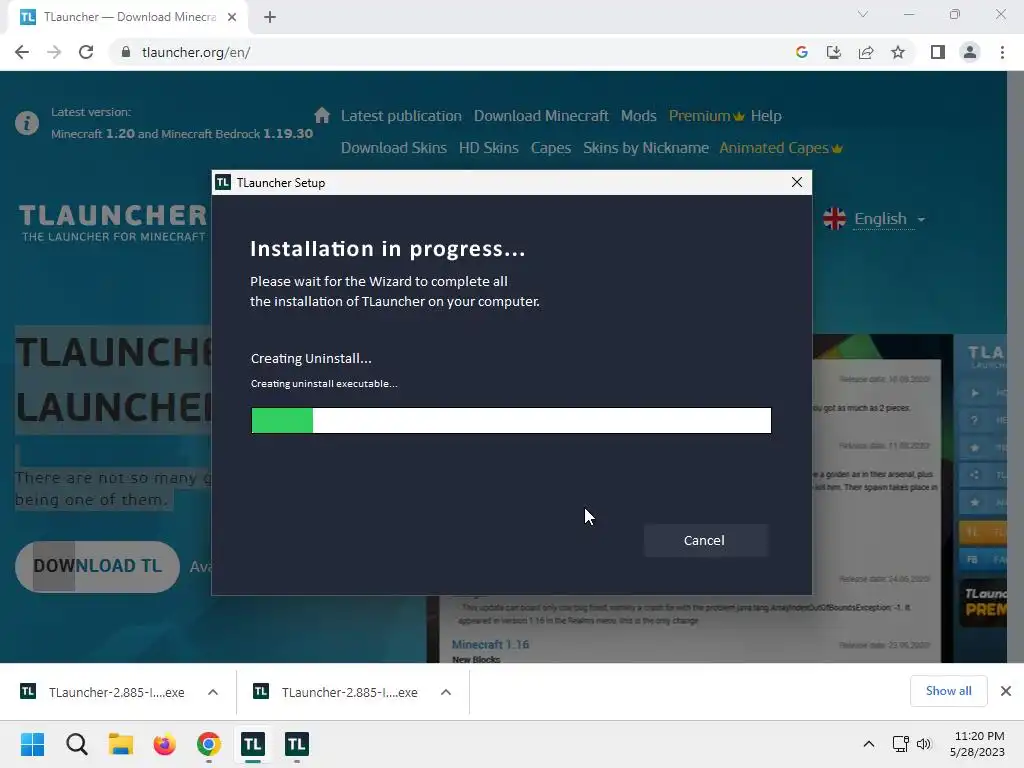This screenshot has height=768, width=1024.
Task: Expand the English language dropdown
Action: 874,219
